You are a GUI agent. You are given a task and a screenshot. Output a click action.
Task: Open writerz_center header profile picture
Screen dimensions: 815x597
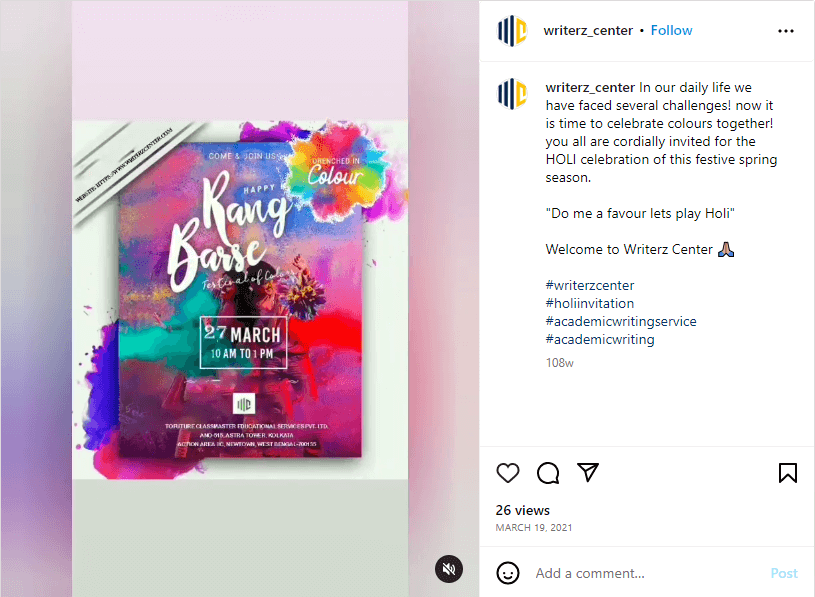pos(512,31)
